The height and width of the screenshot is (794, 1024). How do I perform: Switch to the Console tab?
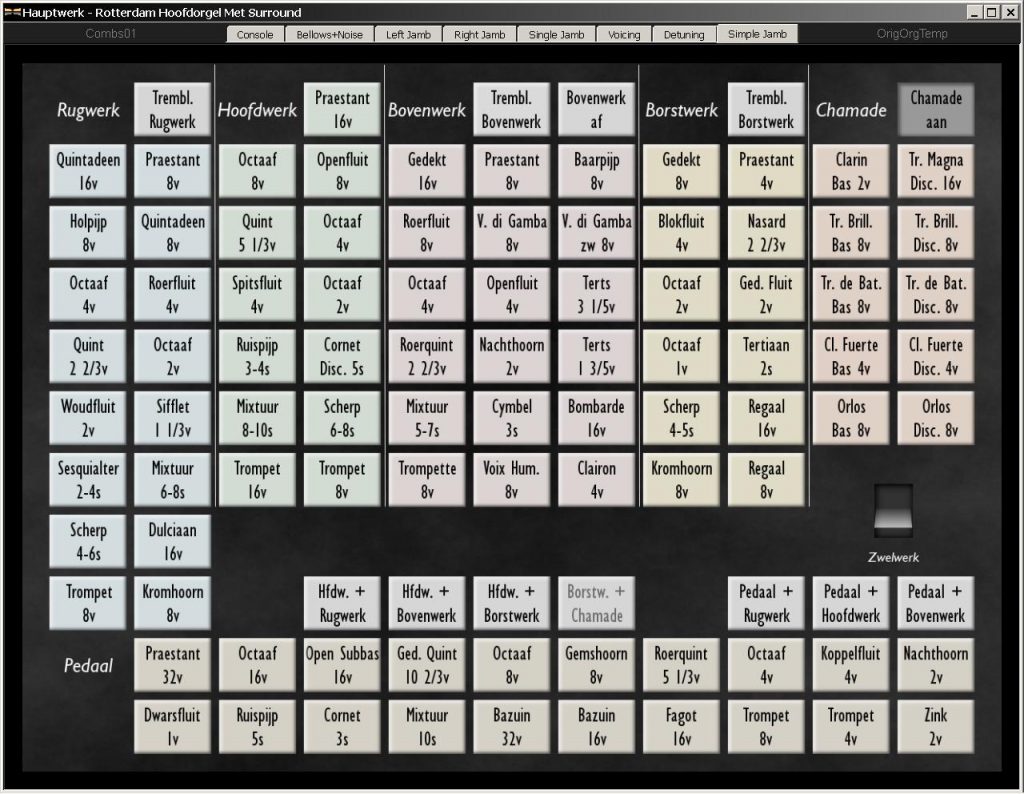point(255,35)
